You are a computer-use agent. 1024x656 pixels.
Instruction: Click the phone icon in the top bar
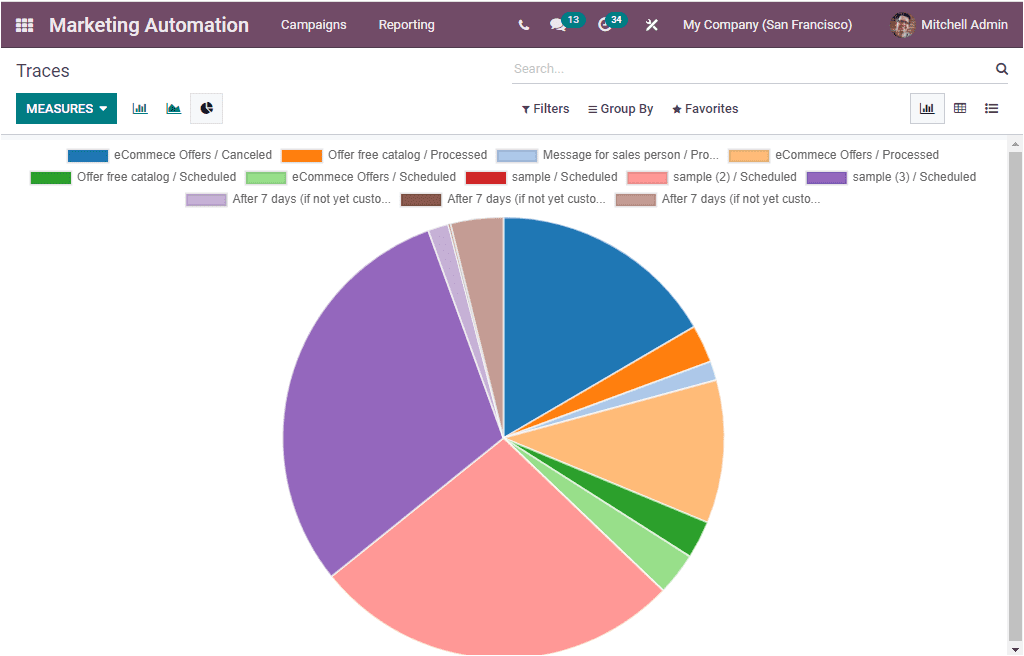pos(523,25)
